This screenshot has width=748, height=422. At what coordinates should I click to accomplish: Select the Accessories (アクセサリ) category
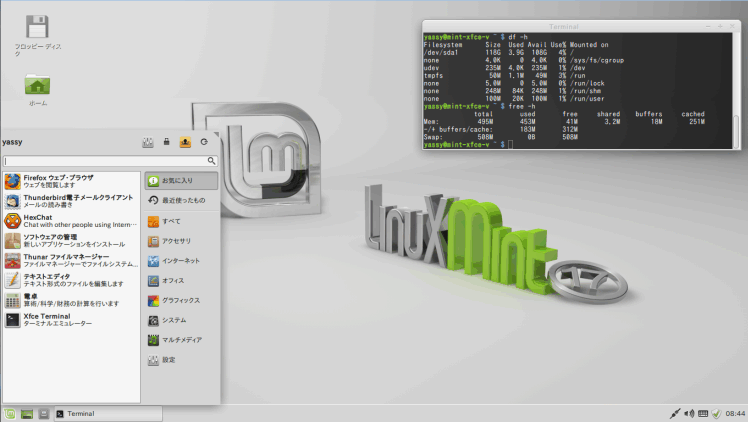181,241
